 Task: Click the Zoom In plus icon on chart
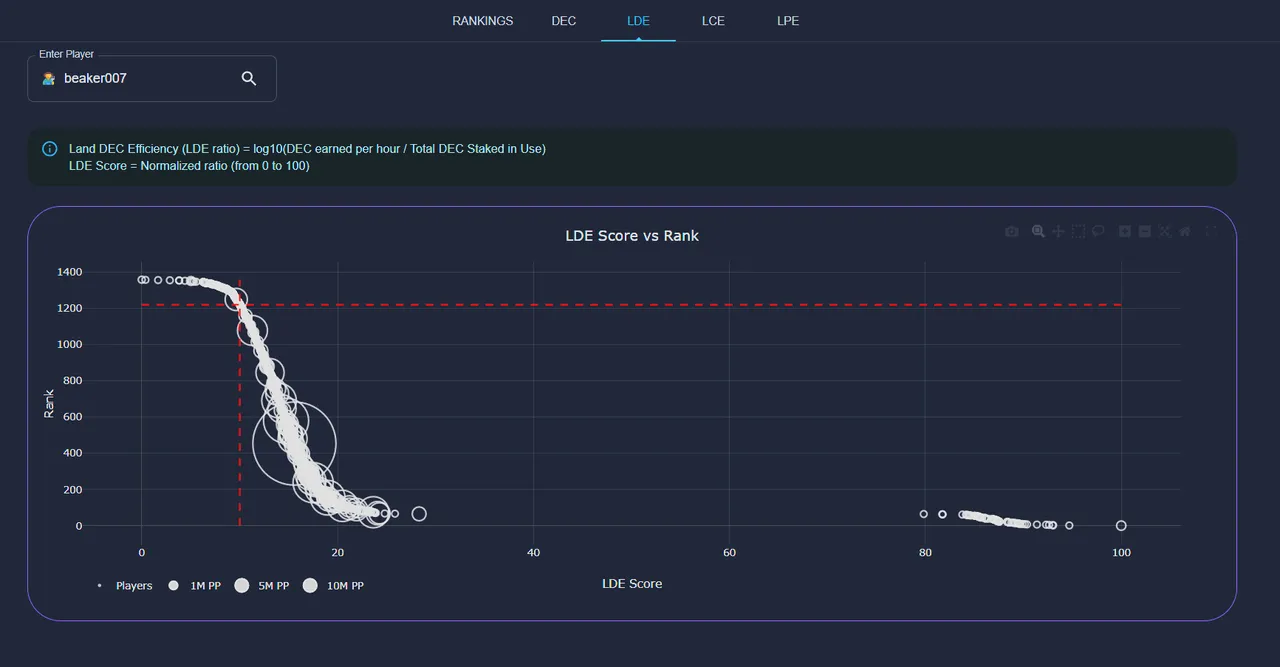tap(1125, 231)
